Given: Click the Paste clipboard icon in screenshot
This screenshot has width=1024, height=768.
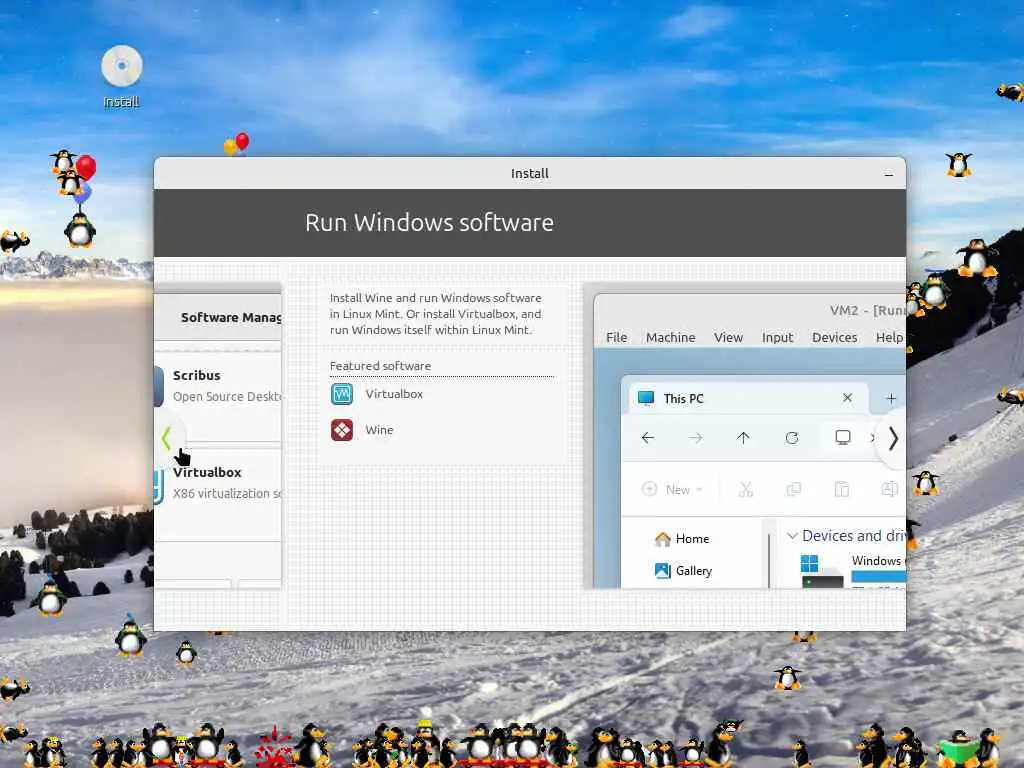Looking at the screenshot, I should tap(842, 489).
